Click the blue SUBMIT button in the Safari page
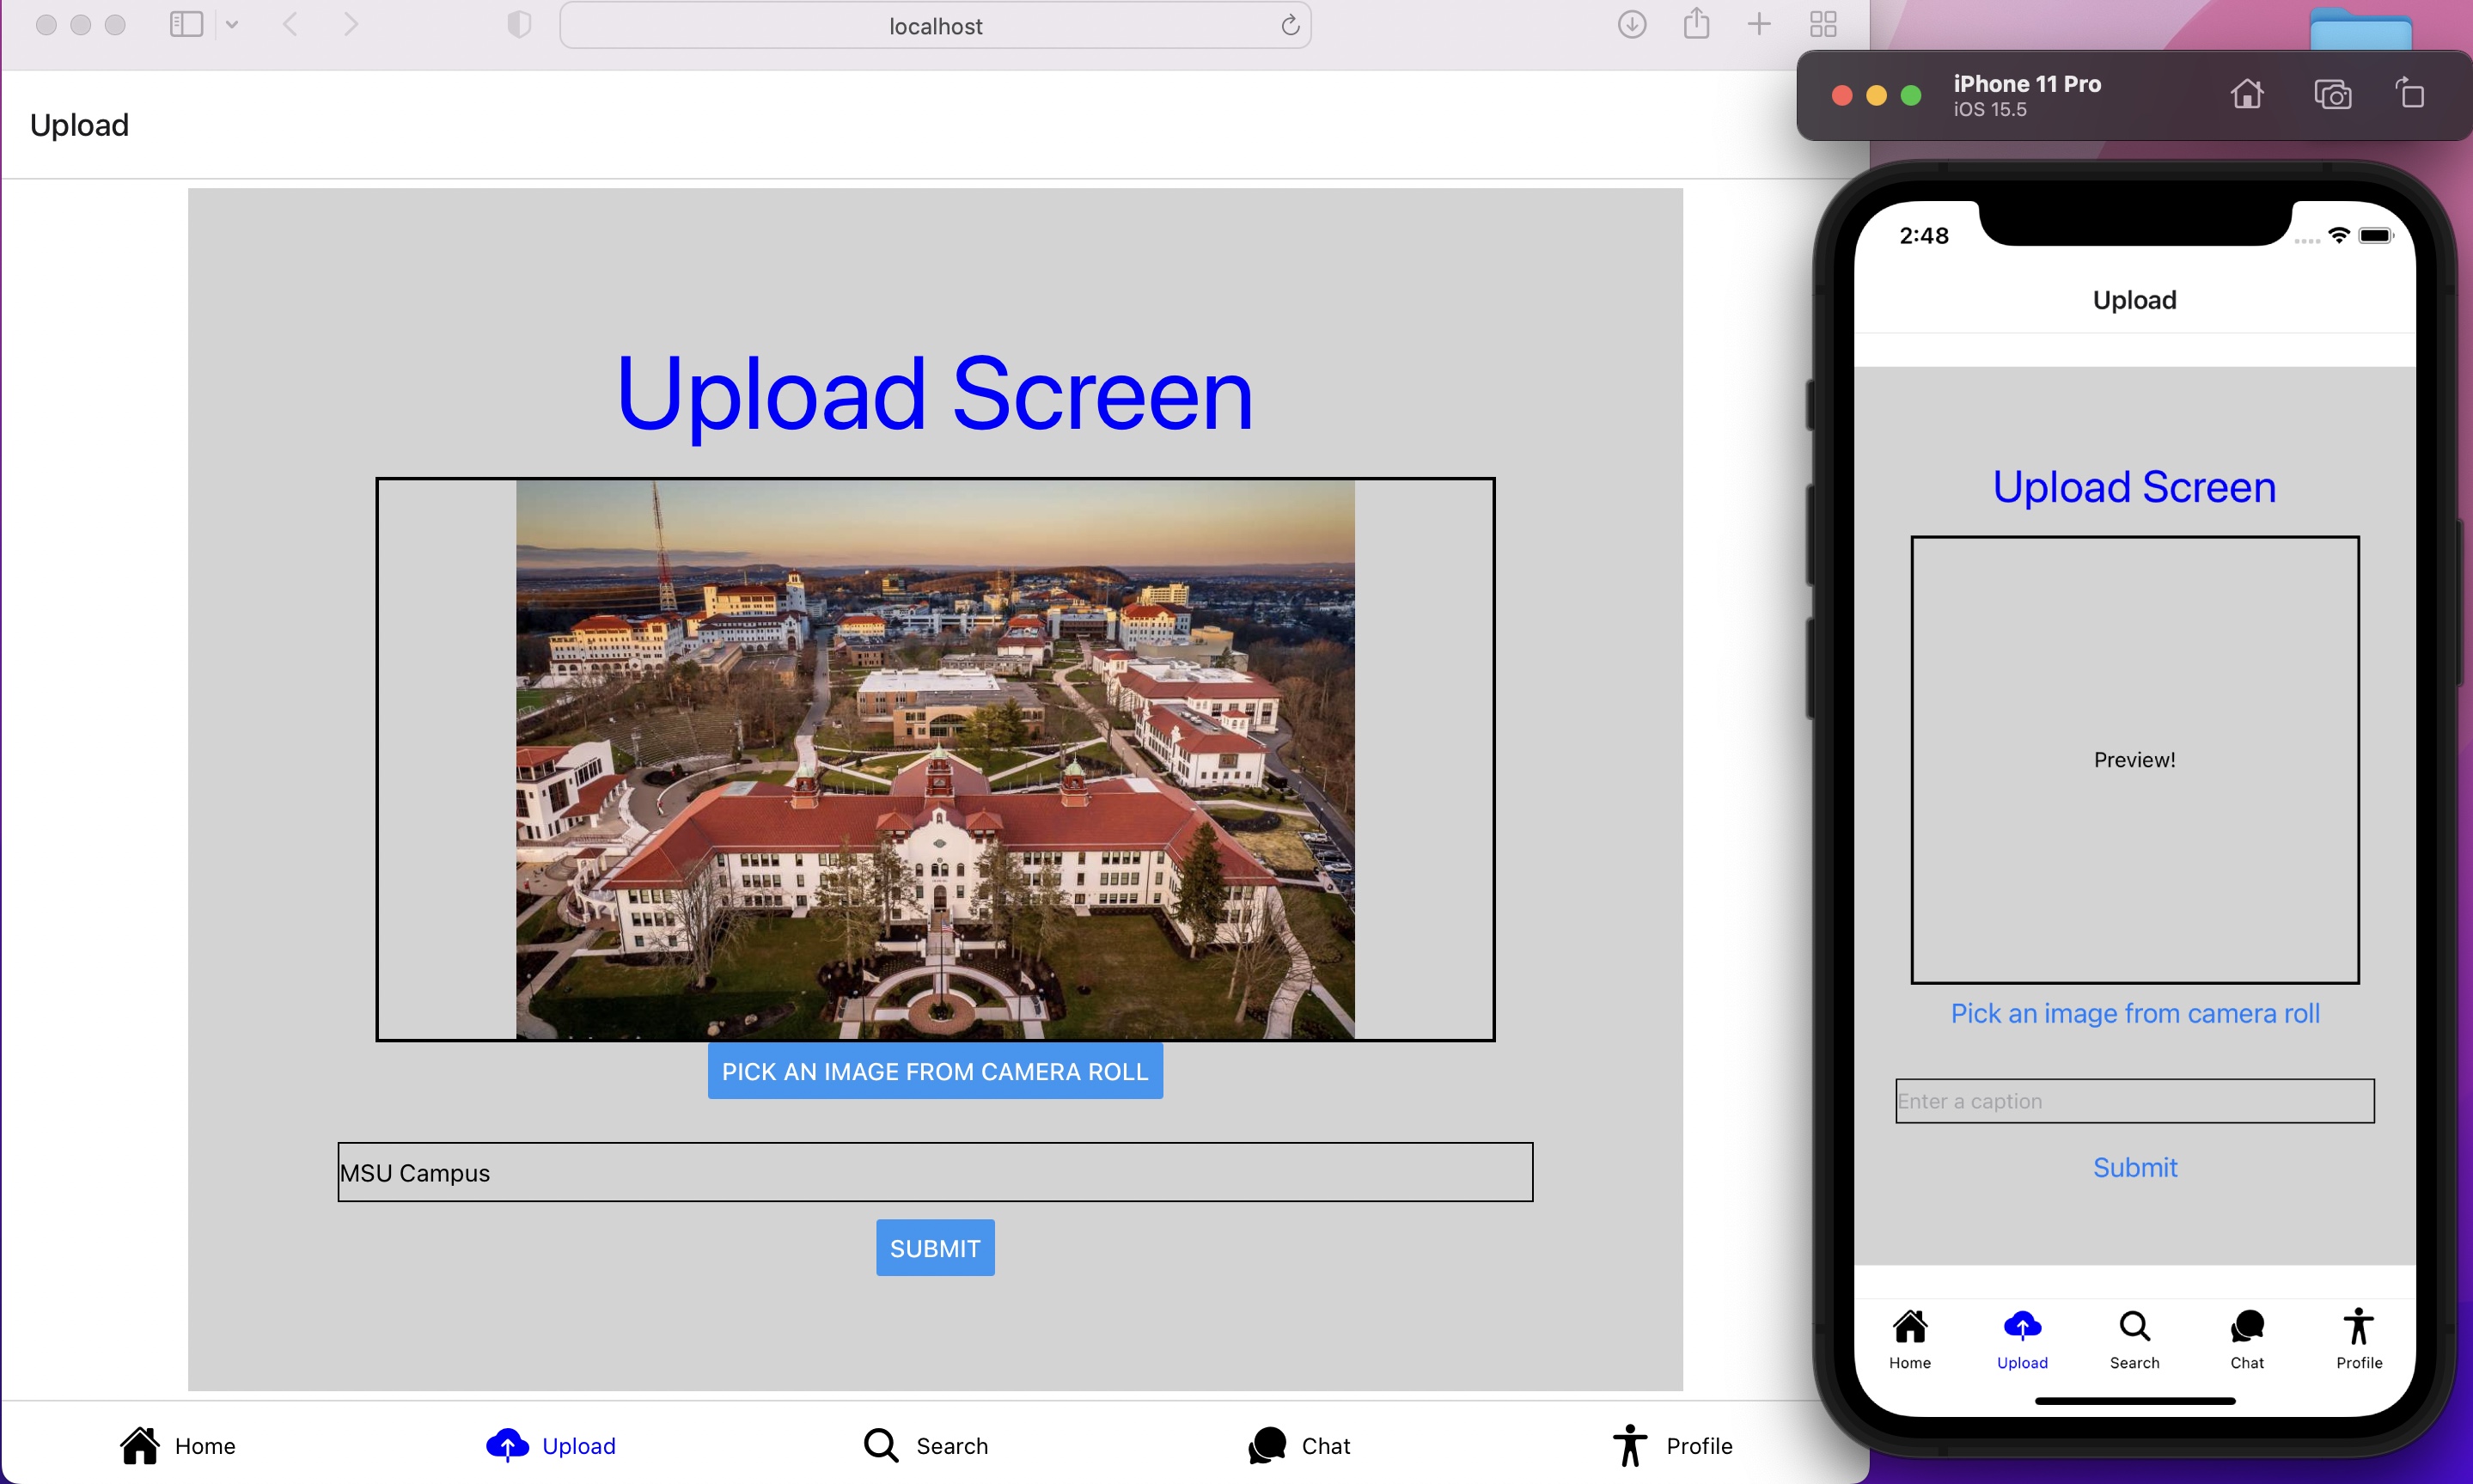 point(935,1248)
